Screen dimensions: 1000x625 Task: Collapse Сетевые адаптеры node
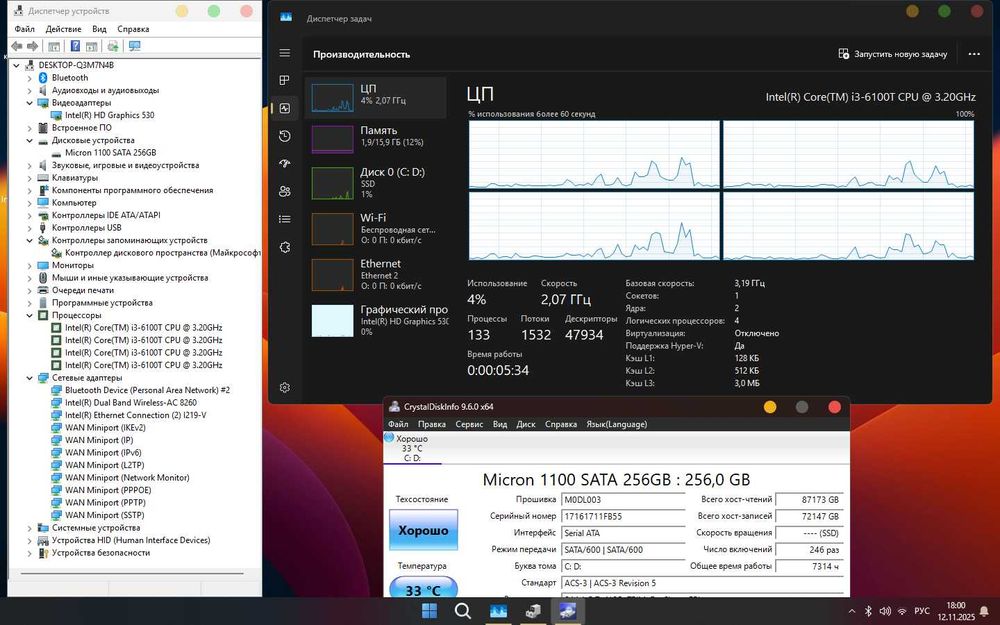tap(29, 378)
